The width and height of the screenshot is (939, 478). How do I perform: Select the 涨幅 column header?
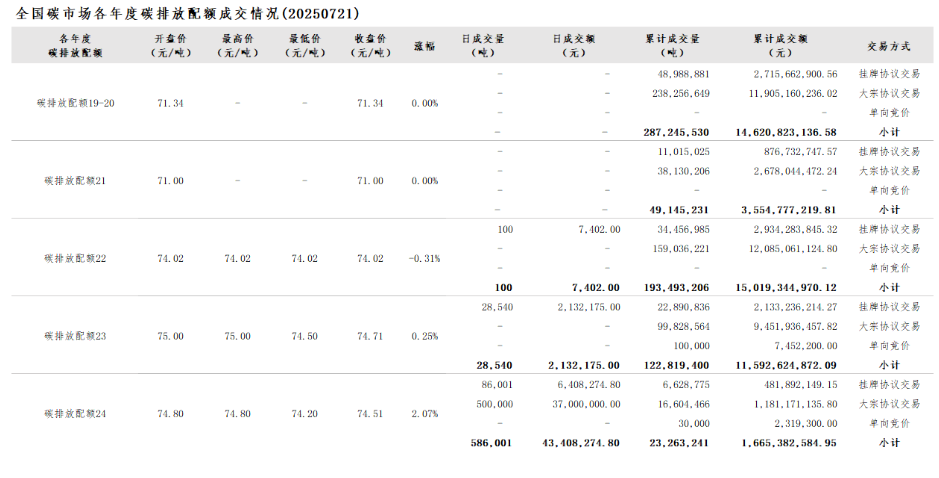424,46
